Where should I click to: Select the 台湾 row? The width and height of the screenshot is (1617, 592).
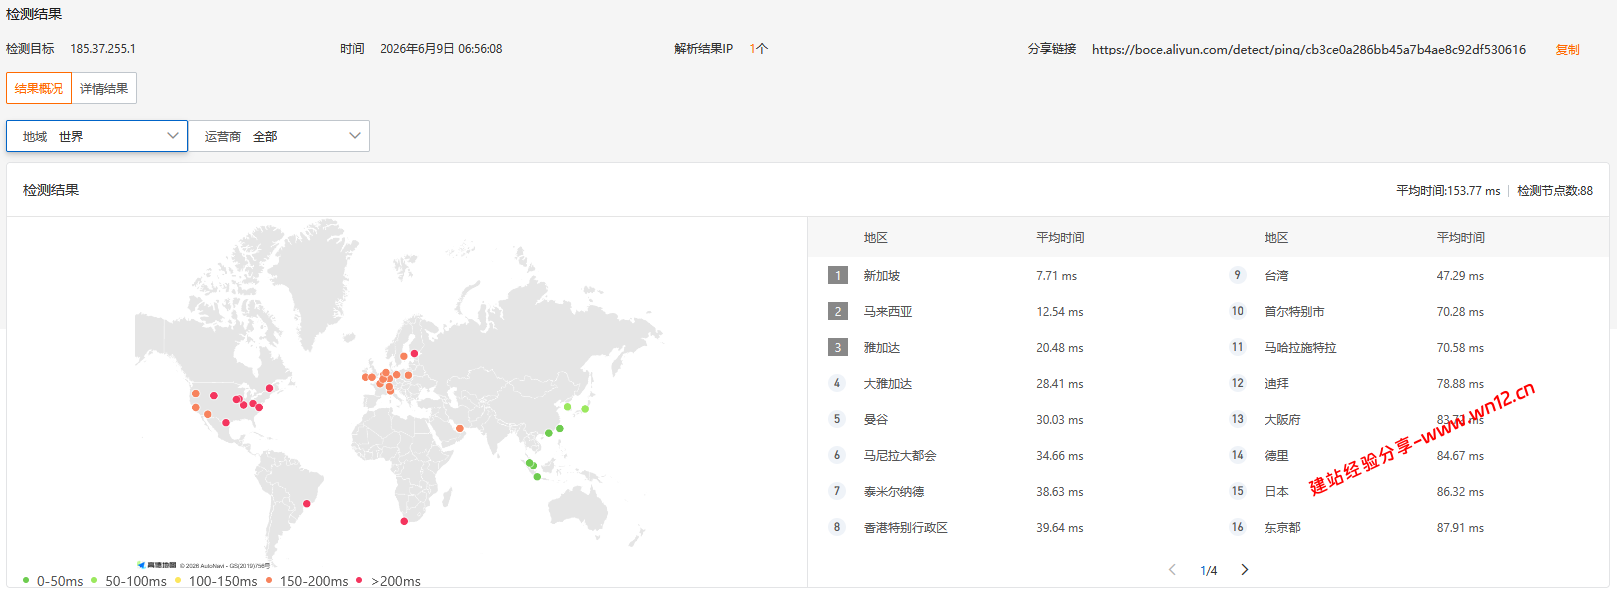[1408, 275]
